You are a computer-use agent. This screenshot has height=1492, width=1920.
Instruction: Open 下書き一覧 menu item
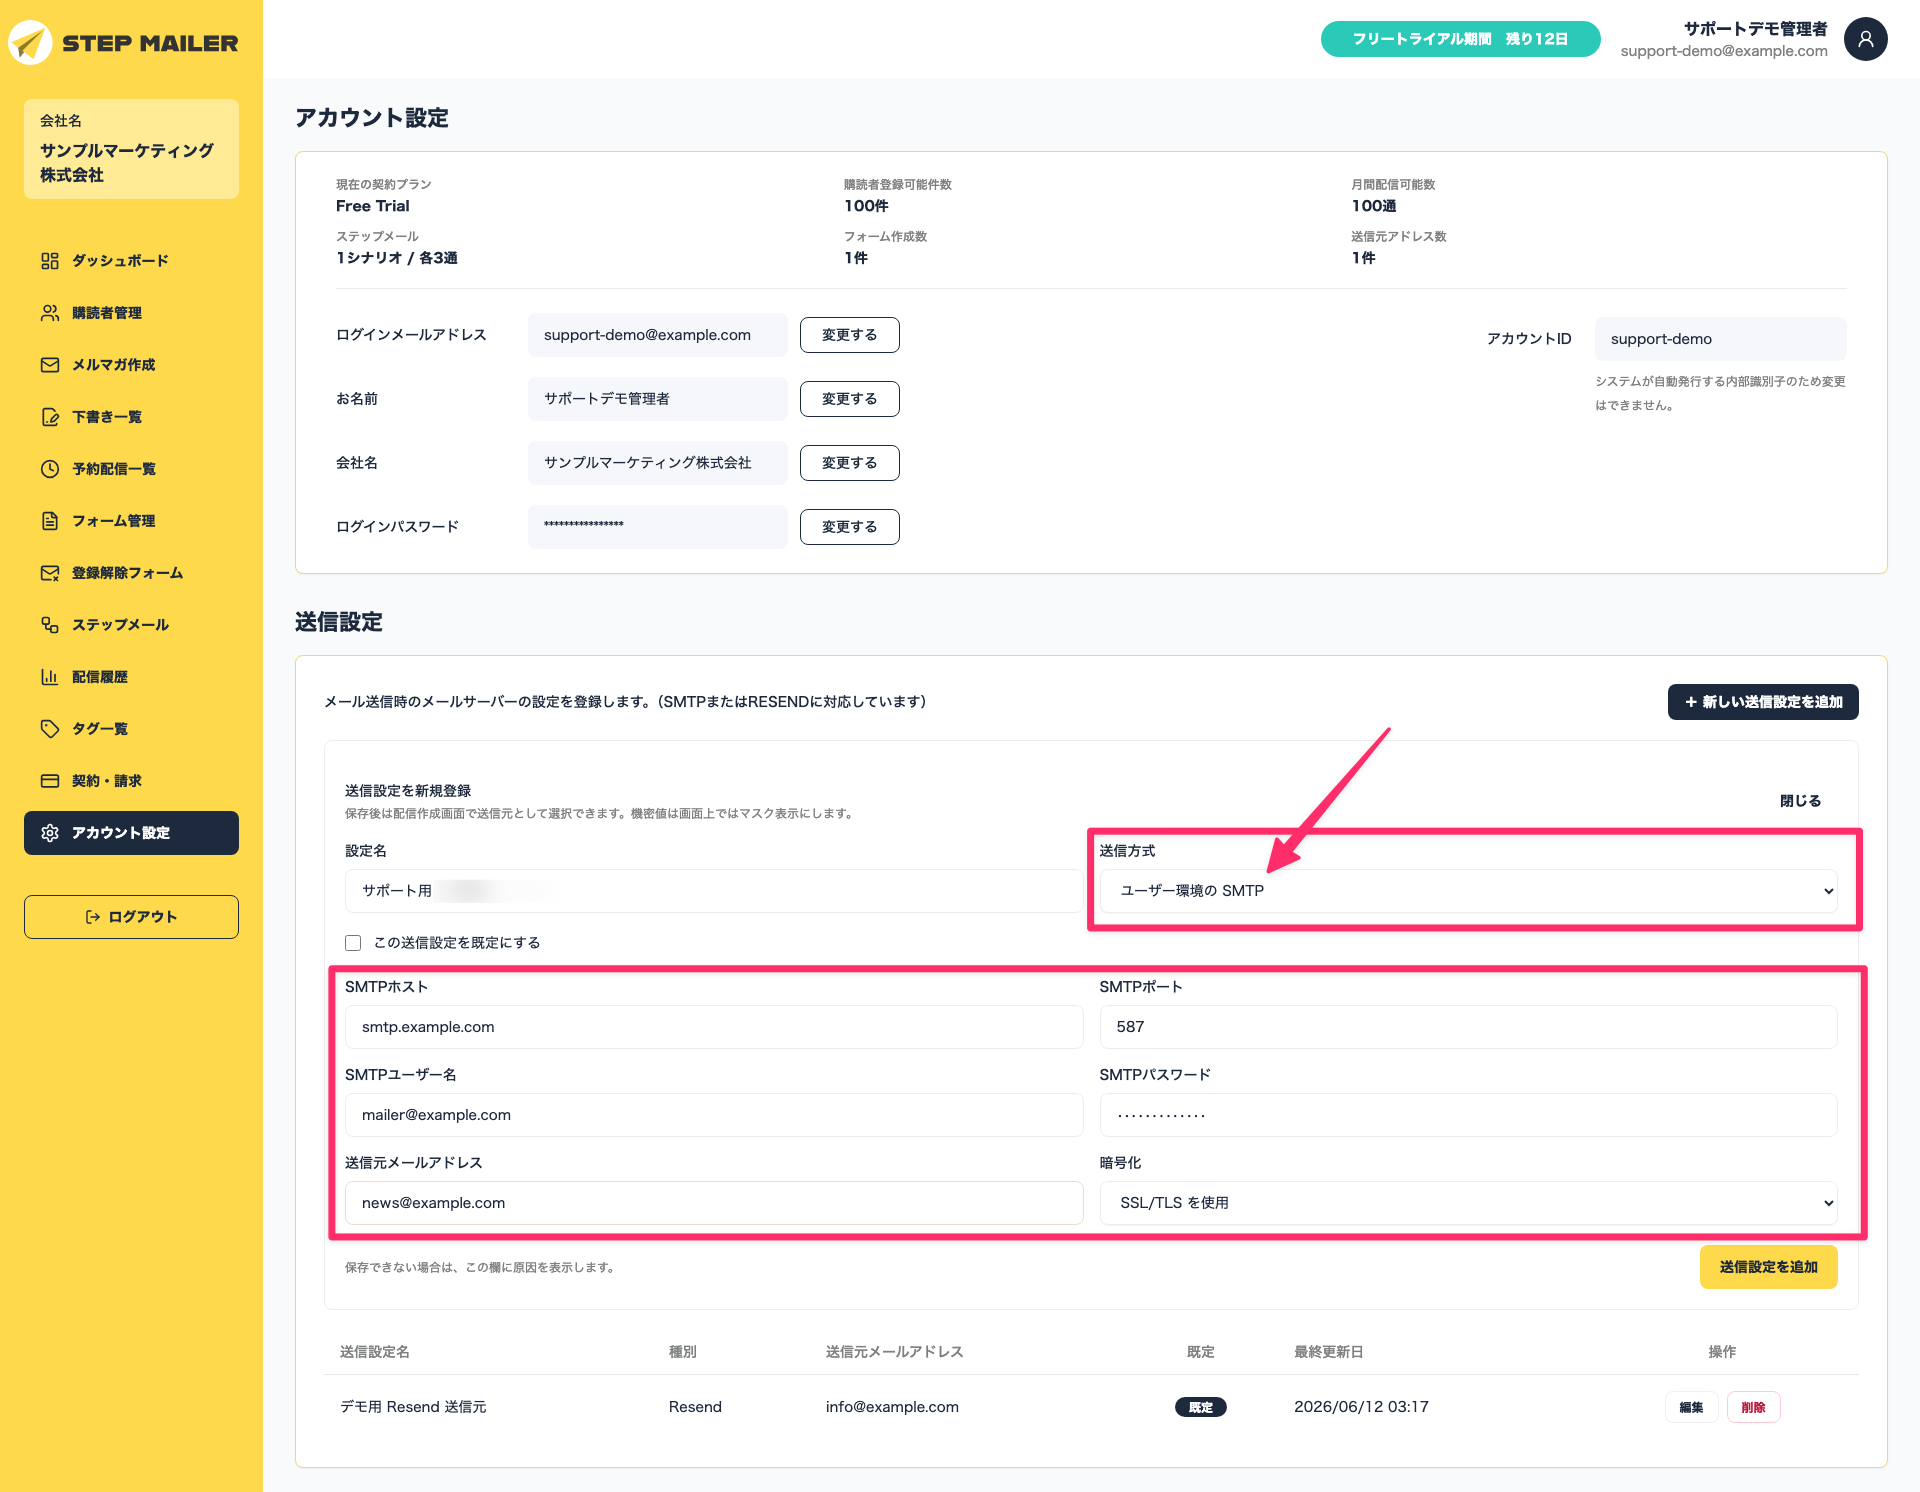click(x=131, y=417)
